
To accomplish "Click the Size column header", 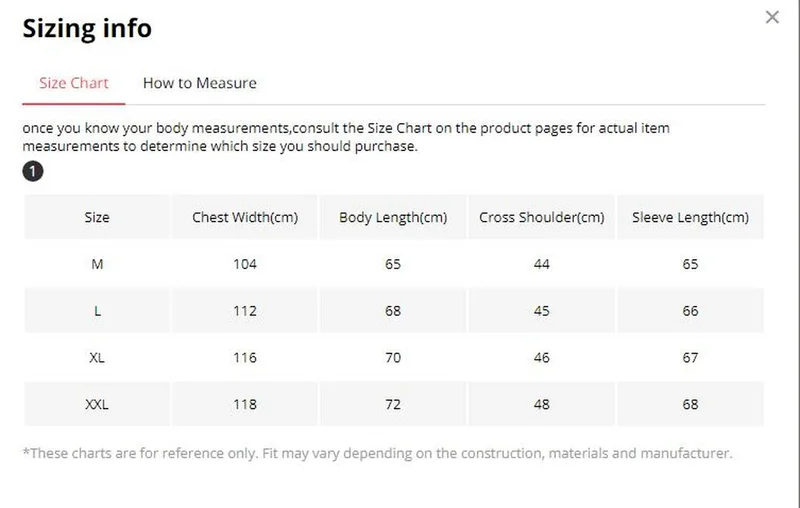I will [x=97, y=217].
